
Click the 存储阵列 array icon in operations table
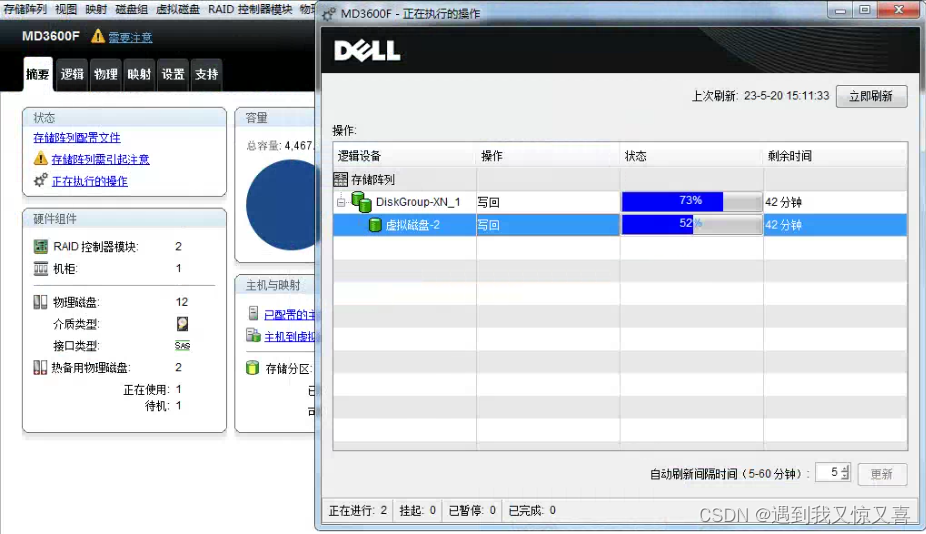coord(341,179)
